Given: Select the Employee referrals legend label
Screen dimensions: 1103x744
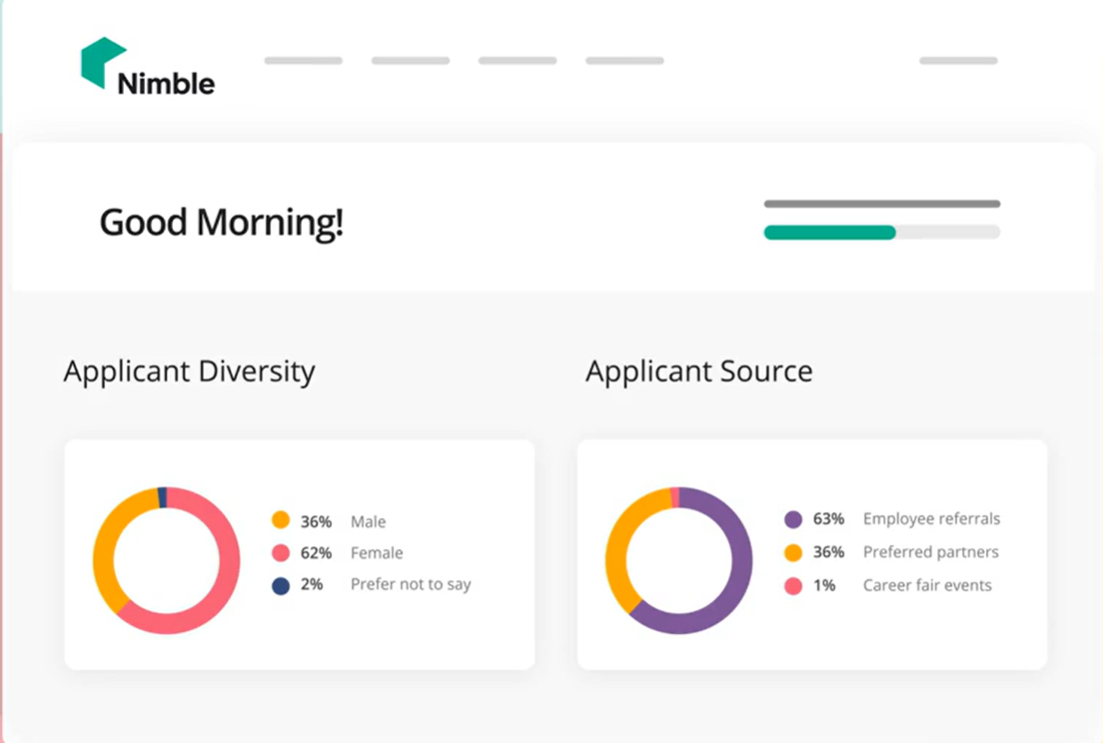Looking at the screenshot, I should pos(931,519).
